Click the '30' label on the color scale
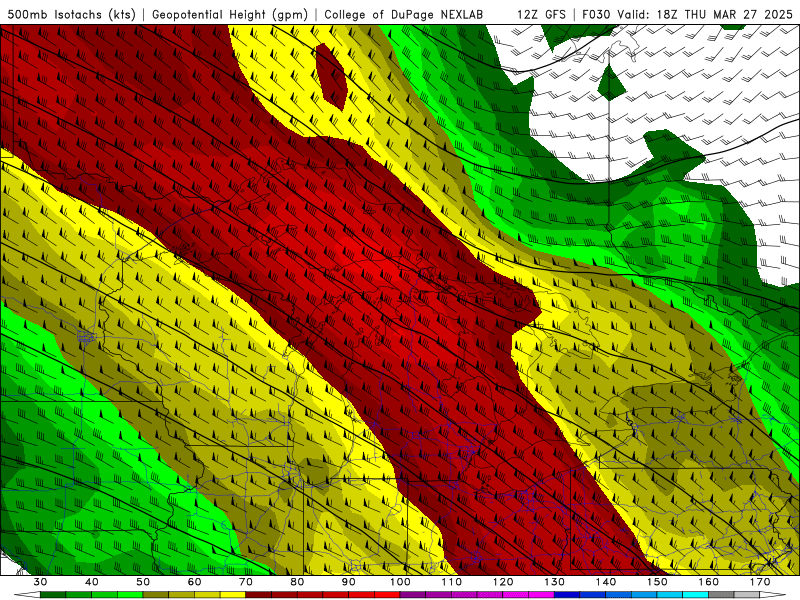This screenshot has height=600, width=800. (x=40, y=582)
